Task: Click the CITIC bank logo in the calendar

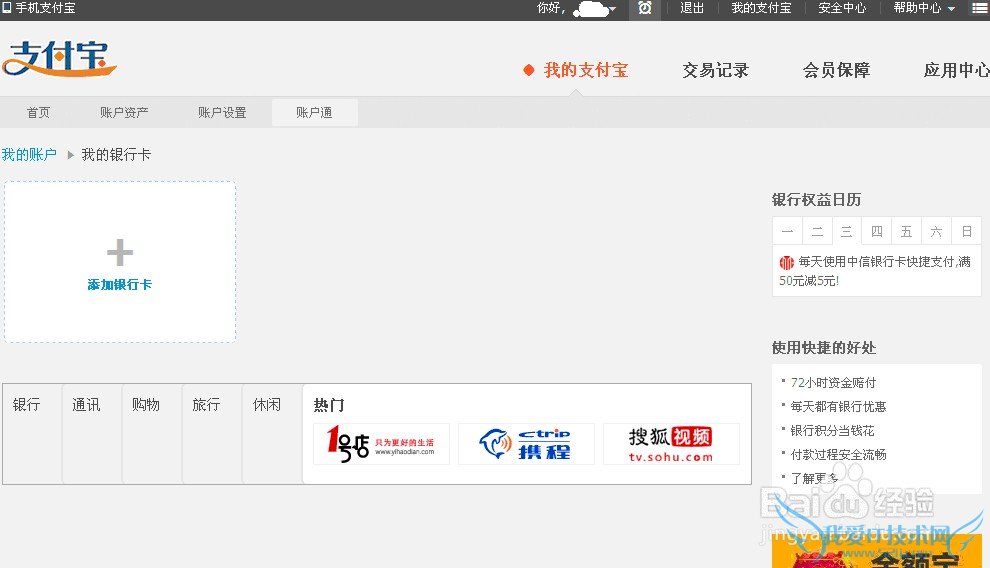Action: pos(787,263)
